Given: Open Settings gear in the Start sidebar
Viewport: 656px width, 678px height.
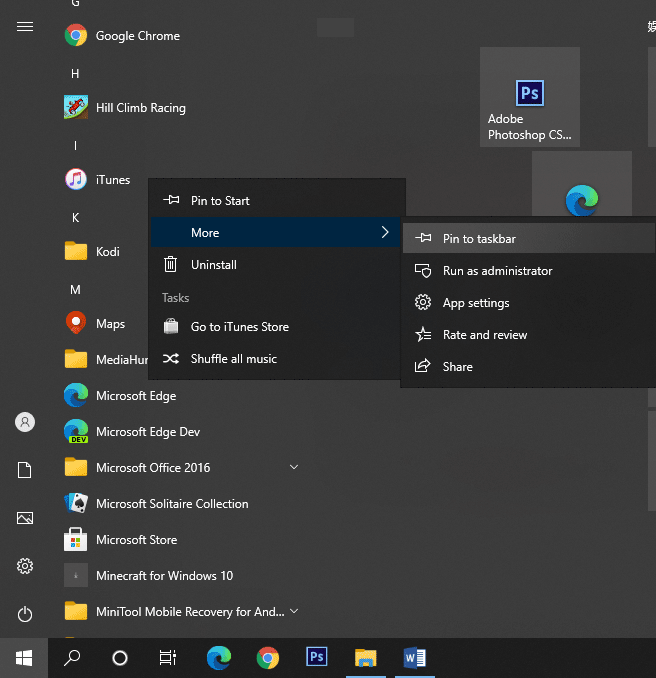Looking at the screenshot, I should pyautogui.click(x=25, y=566).
